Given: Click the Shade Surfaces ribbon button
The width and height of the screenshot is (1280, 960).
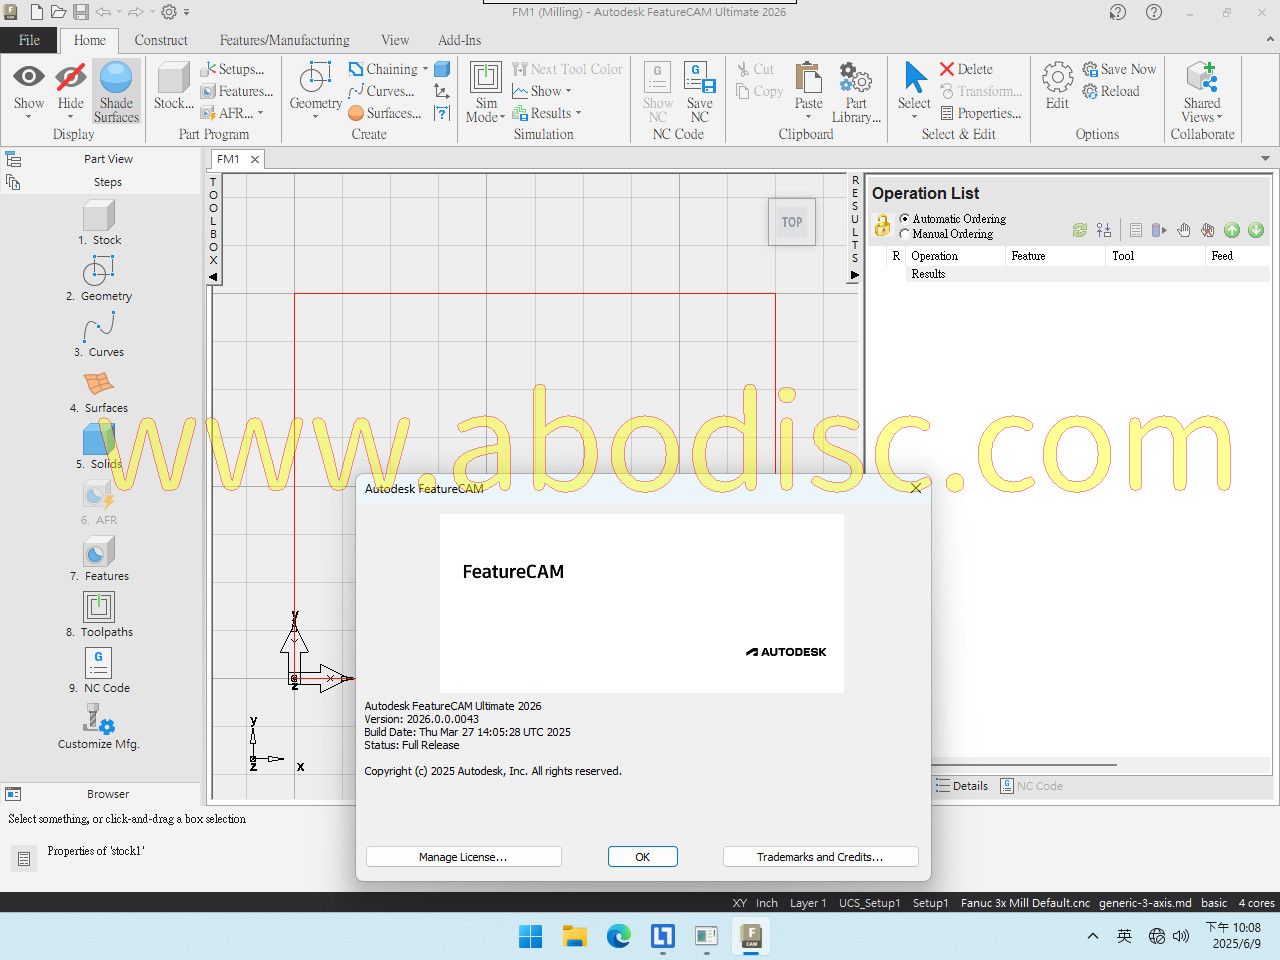Looking at the screenshot, I should coord(116,91).
